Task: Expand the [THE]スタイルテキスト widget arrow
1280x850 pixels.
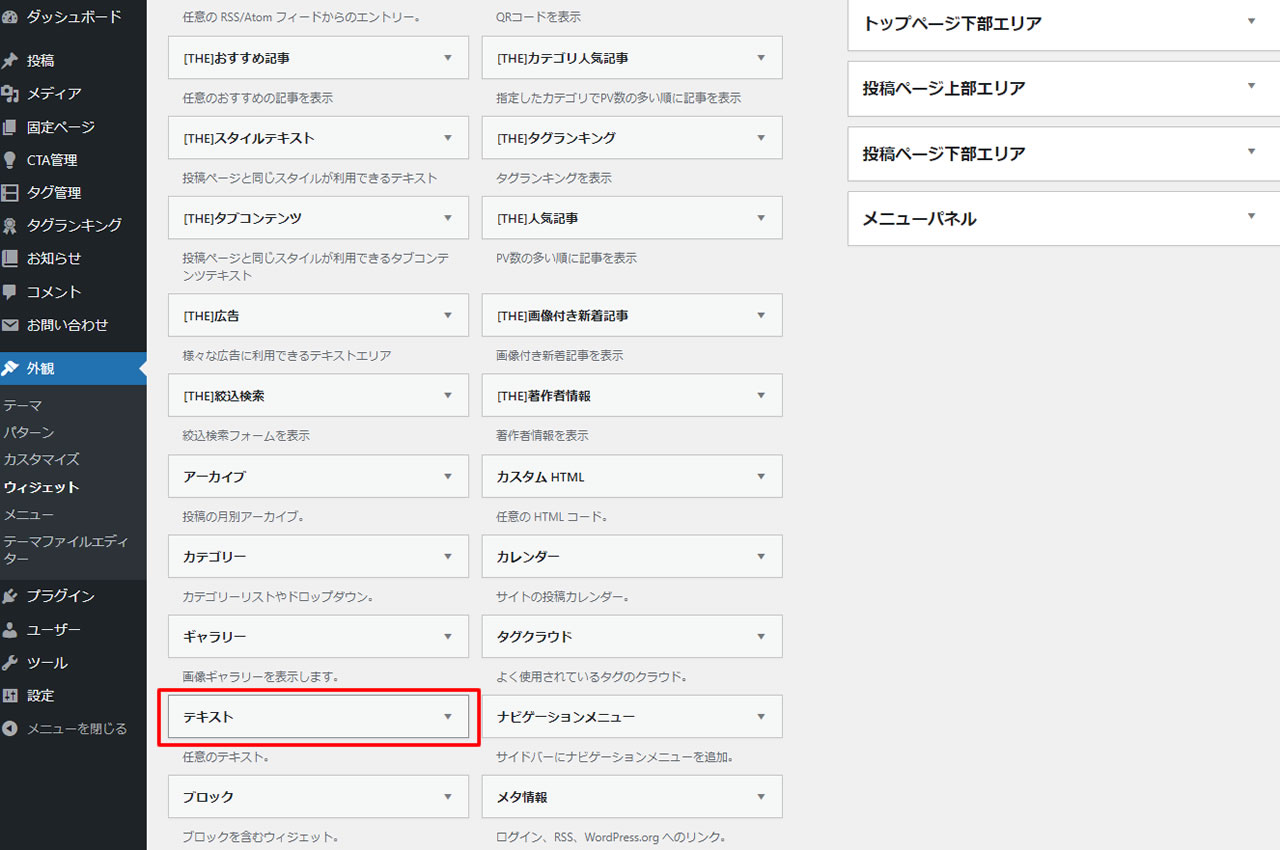Action: 448,138
